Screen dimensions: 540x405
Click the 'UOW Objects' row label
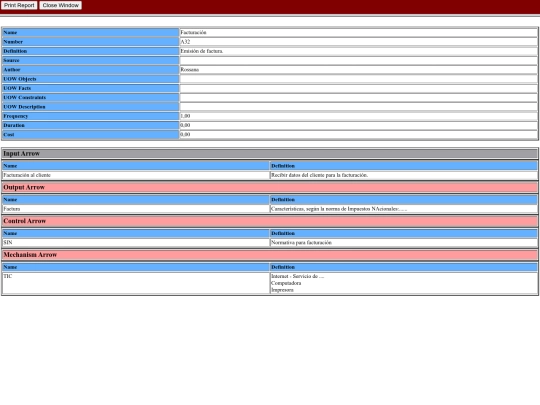point(90,79)
